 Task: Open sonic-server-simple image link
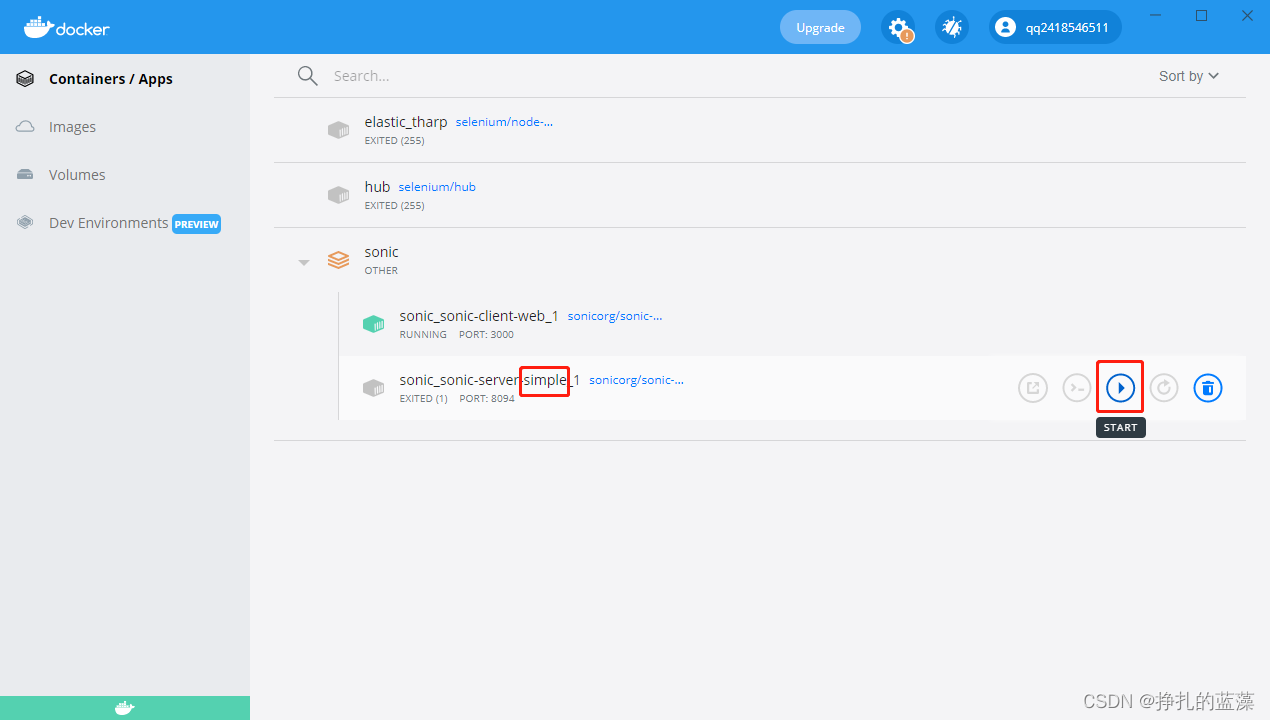636,380
